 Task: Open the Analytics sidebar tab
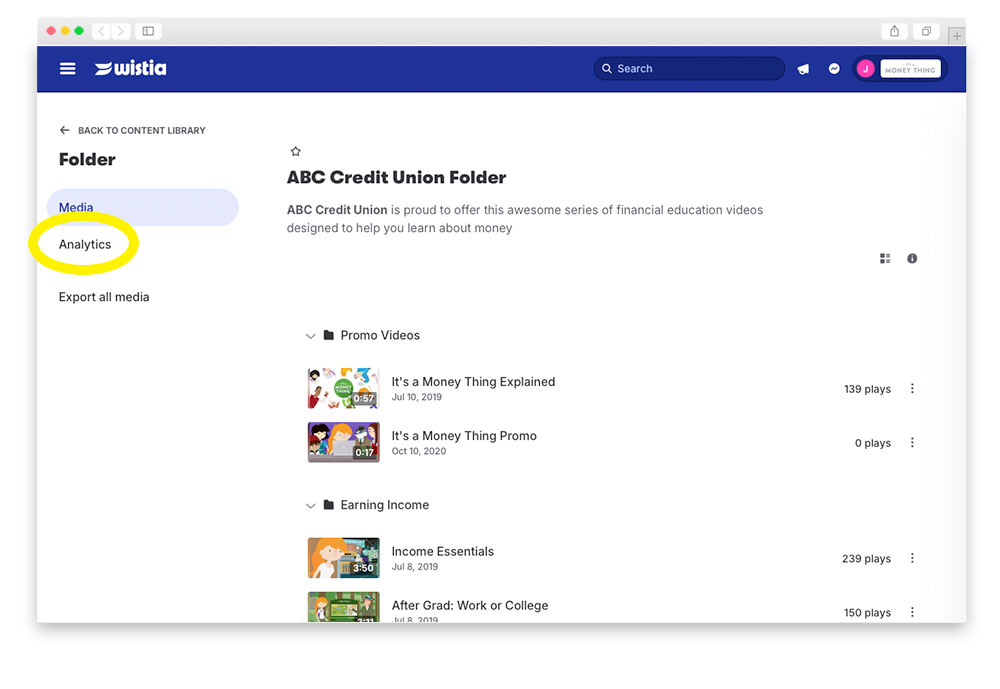click(85, 244)
